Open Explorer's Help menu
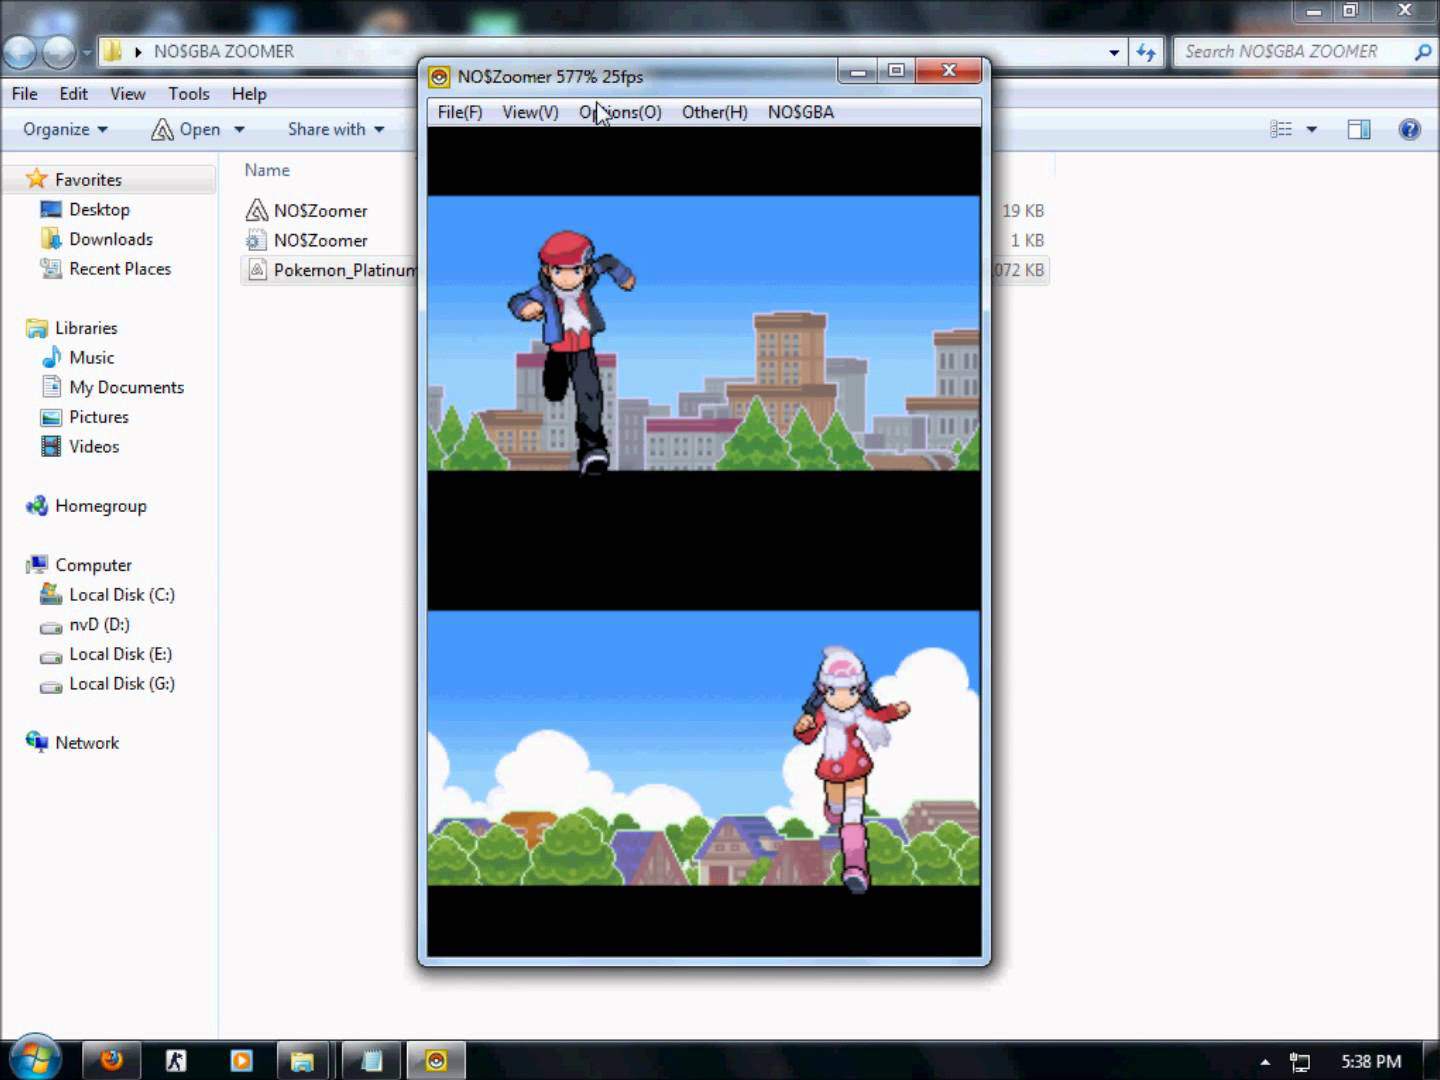 [x=249, y=94]
